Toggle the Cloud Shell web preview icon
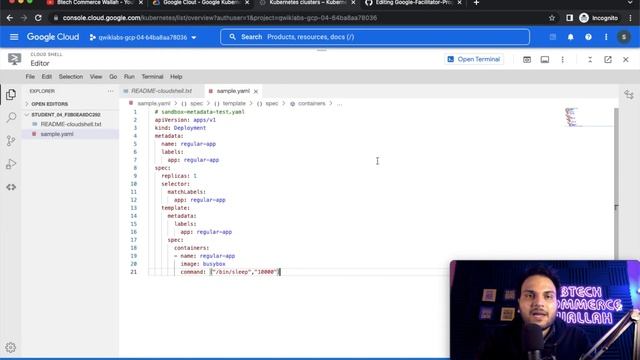 tap(527, 60)
